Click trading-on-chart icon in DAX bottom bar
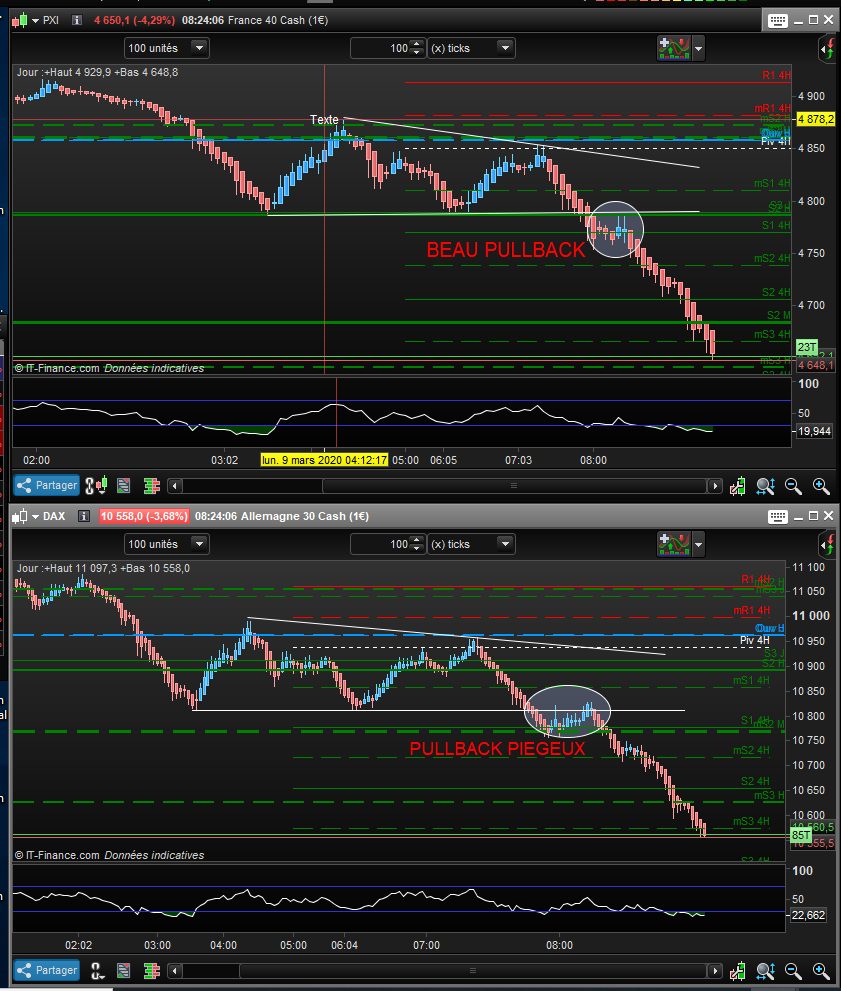The image size is (841, 991). point(737,971)
